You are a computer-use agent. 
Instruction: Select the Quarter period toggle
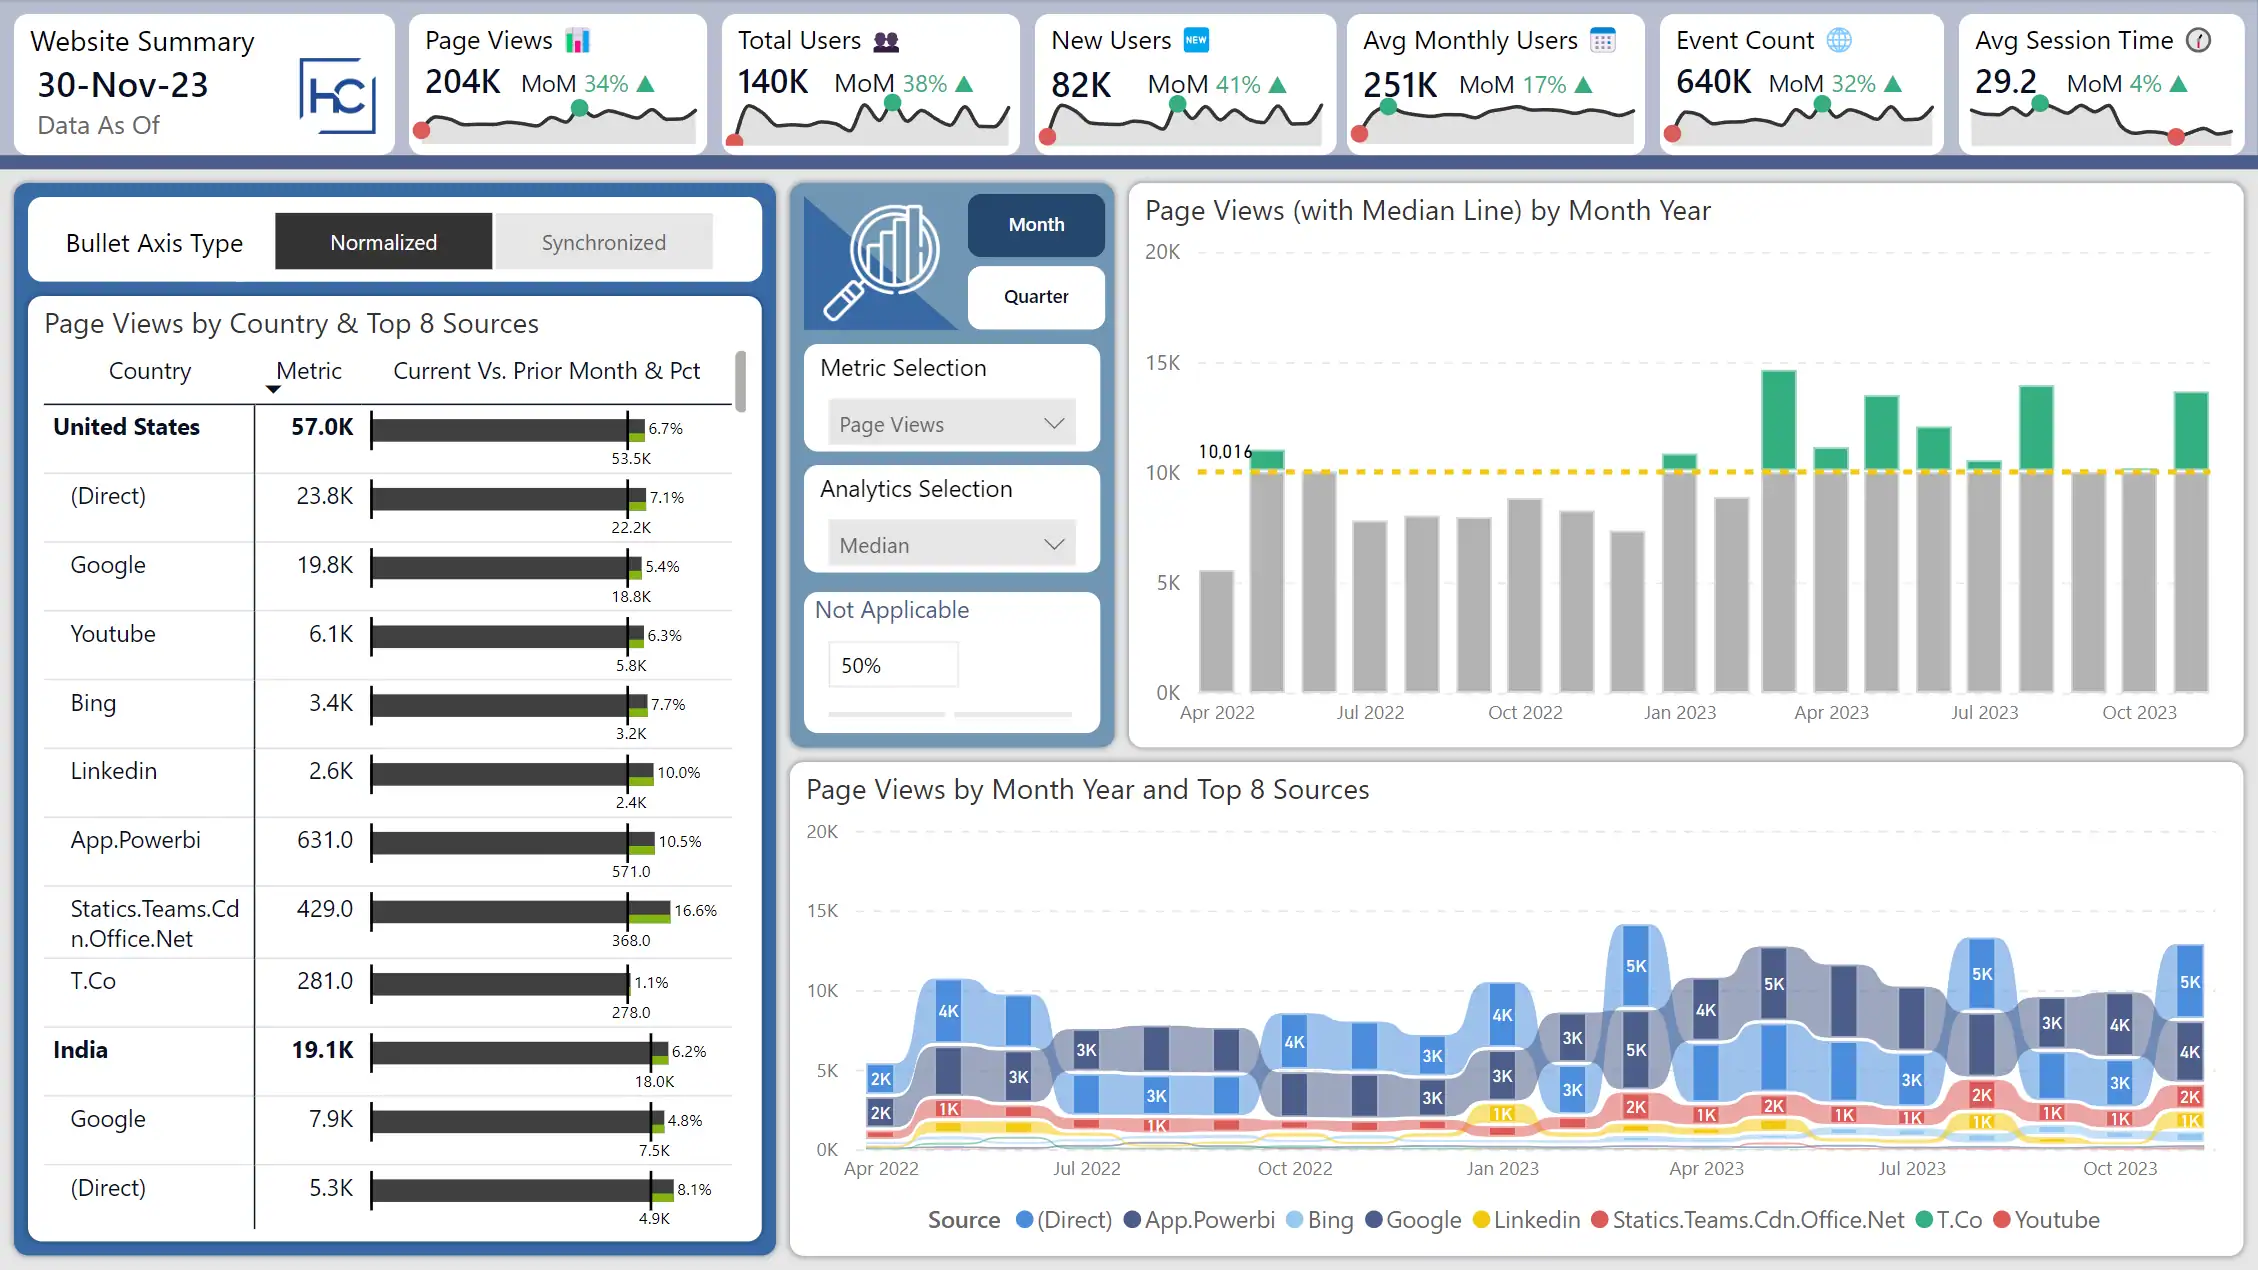point(1036,297)
